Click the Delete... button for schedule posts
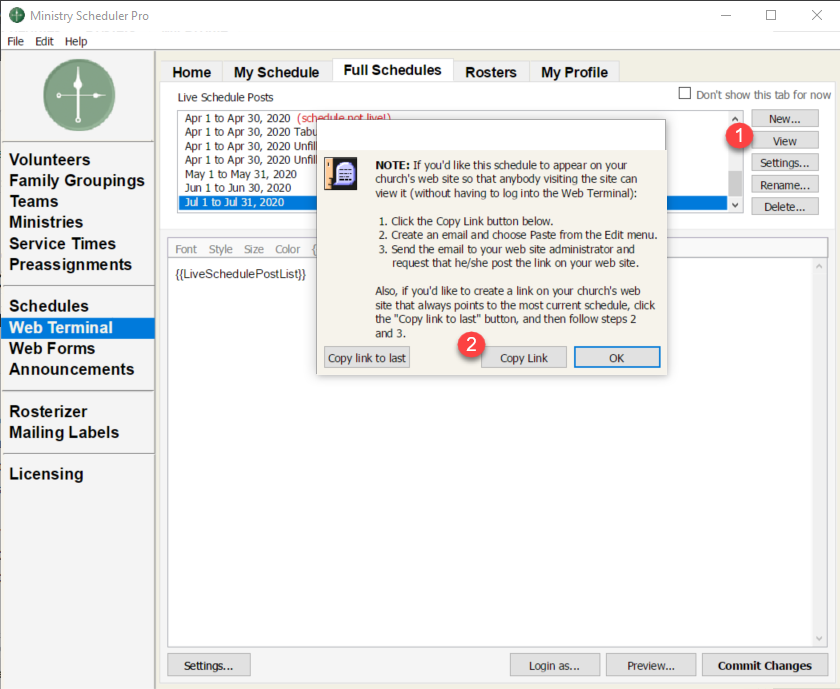Screen dimensions: 840x689 pyautogui.click(x=785, y=207)
